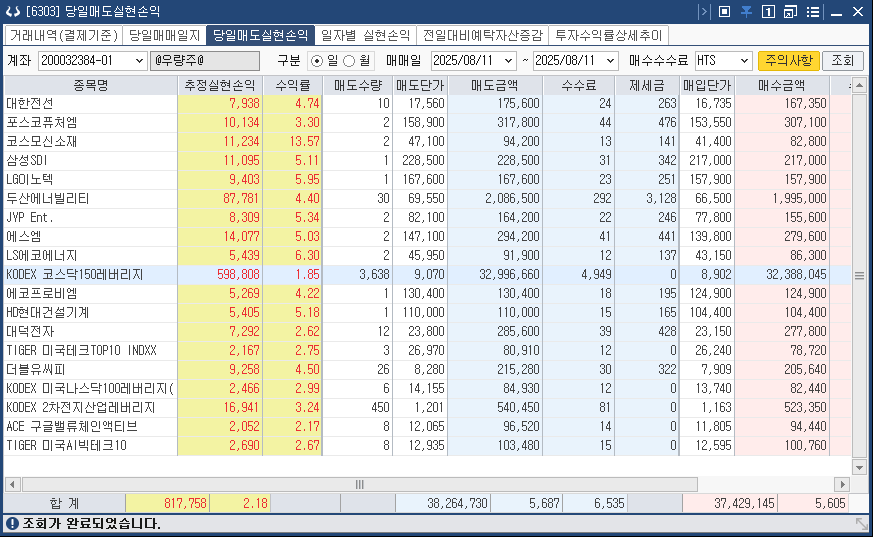Select the KODEX 2차전지산업레버리지 row name

tap(81, 407)
